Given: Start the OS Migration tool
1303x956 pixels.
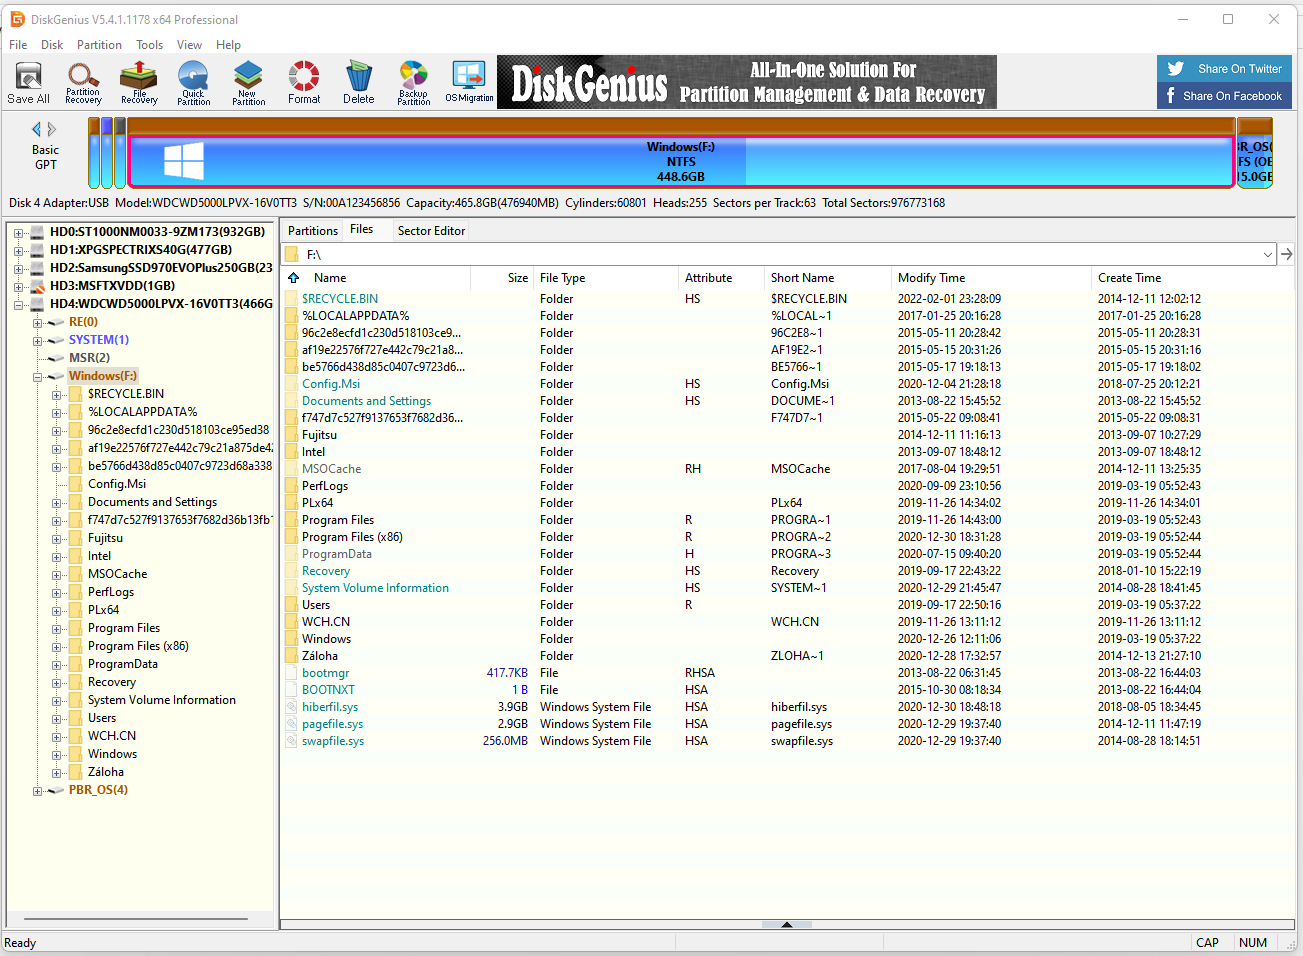Looking at the screenshot, I should [469, 82].
